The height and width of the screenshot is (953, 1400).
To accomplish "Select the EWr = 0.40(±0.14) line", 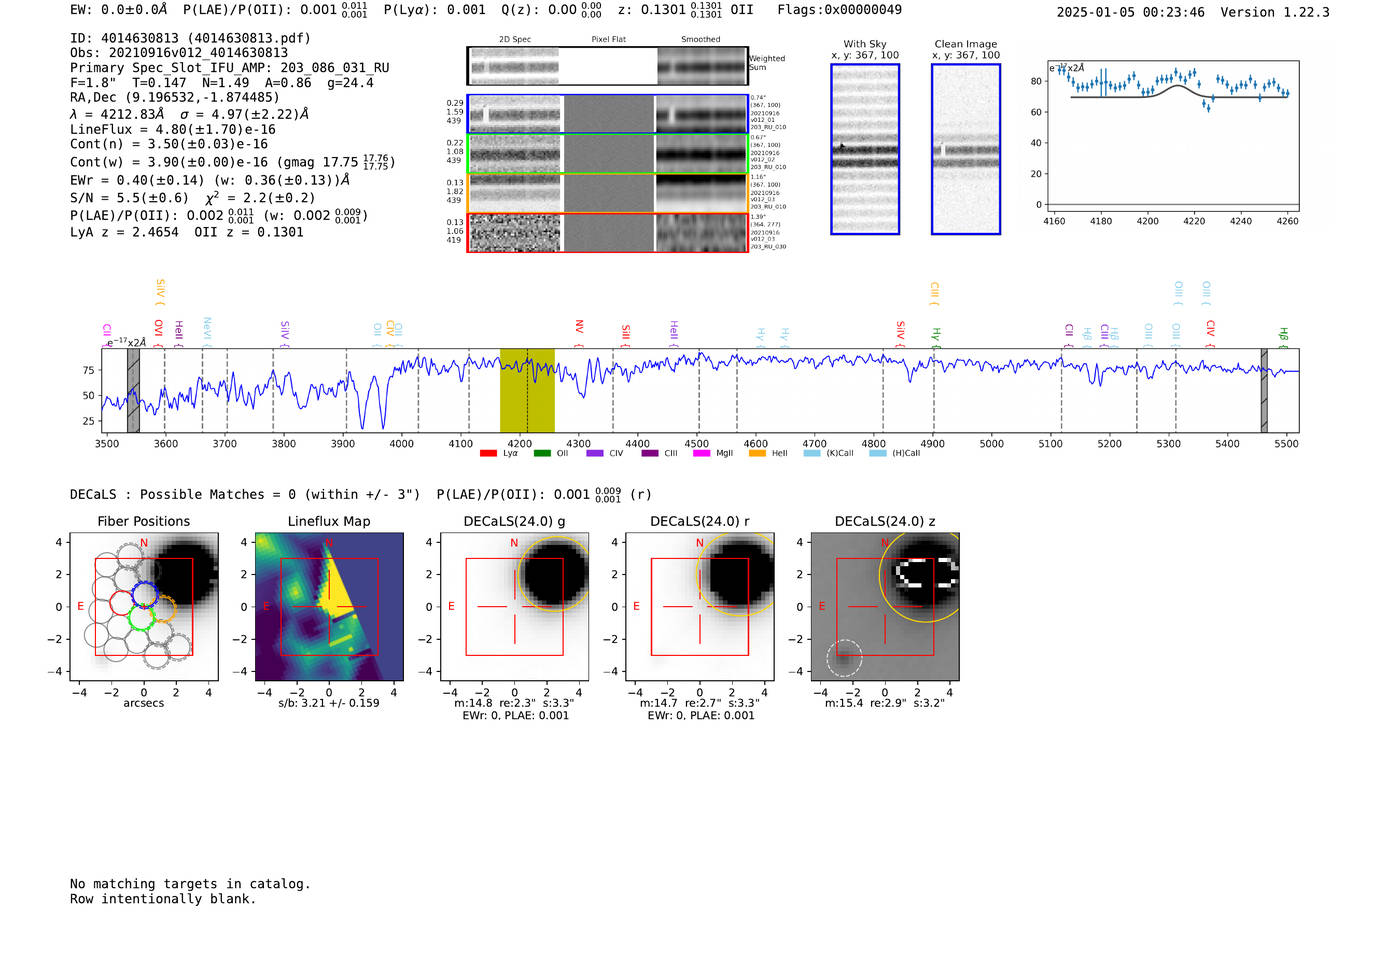I will [x=210, y=181].
